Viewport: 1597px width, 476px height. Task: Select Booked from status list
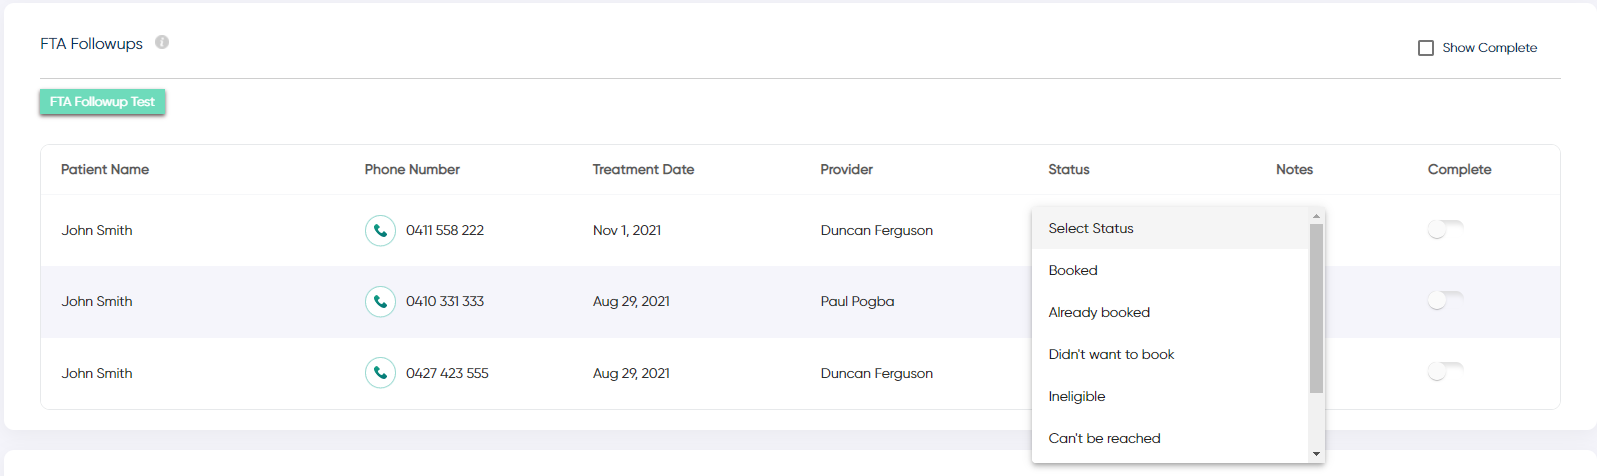pyautogui.click(x=1170, y=270)
